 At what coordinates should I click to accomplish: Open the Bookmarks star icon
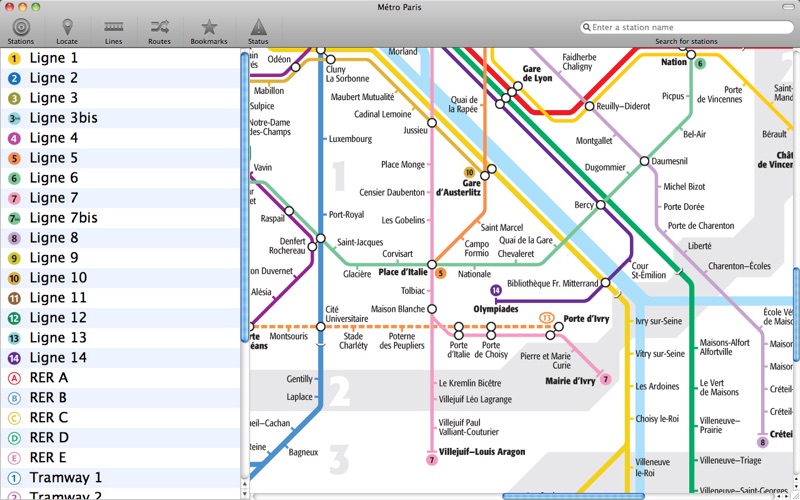209,27
